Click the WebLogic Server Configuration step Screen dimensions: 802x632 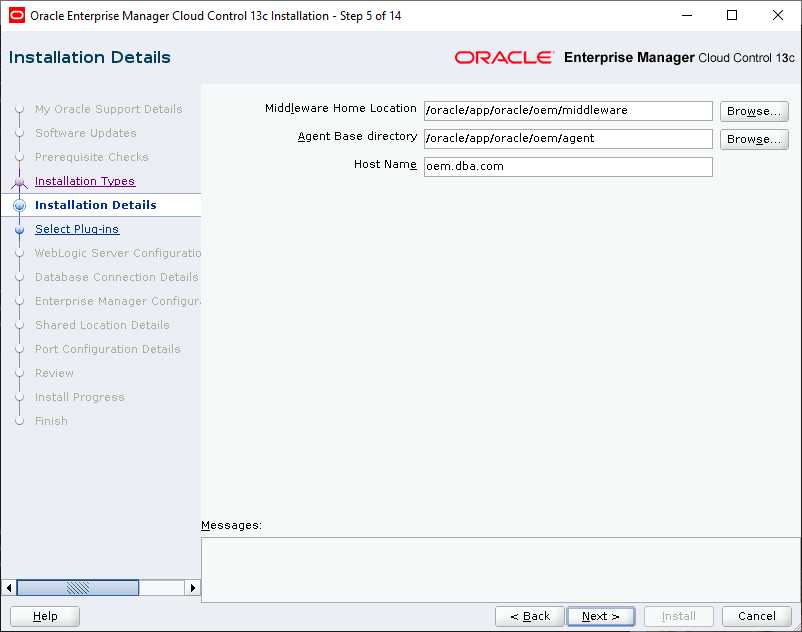click(x=118, y=253)
